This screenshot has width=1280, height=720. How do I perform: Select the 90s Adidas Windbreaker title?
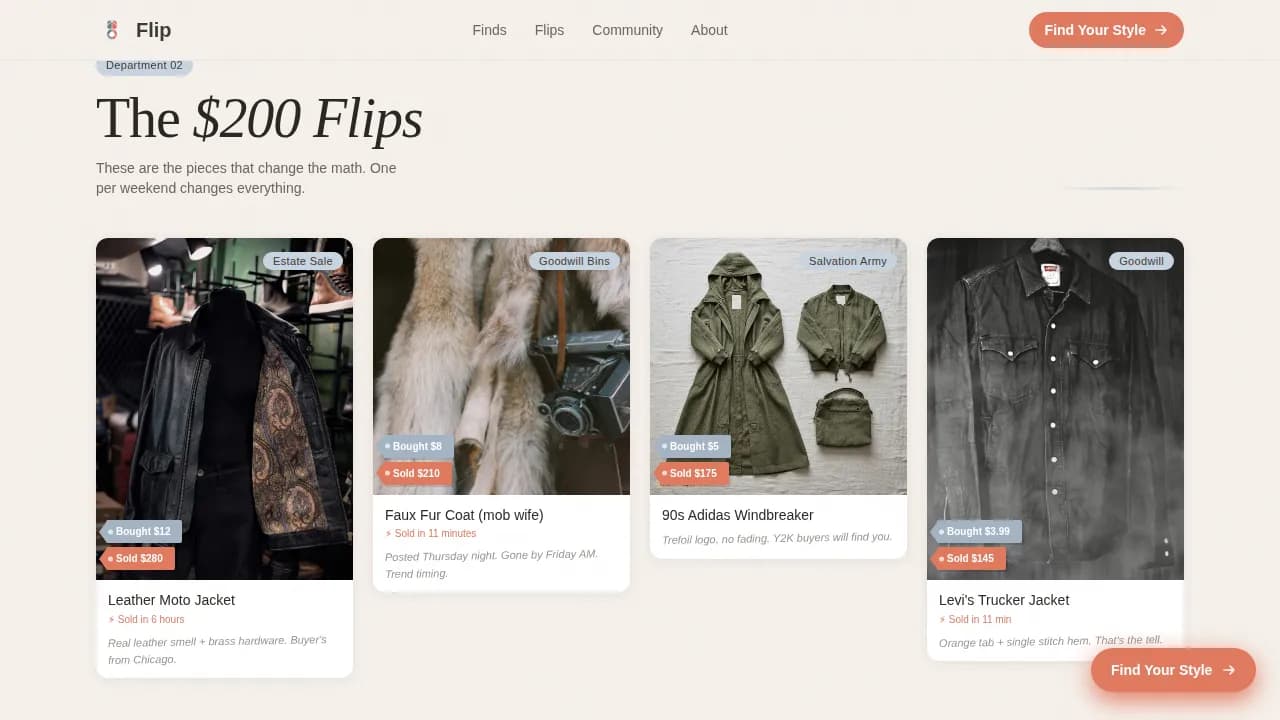click(x=738, y=515)
